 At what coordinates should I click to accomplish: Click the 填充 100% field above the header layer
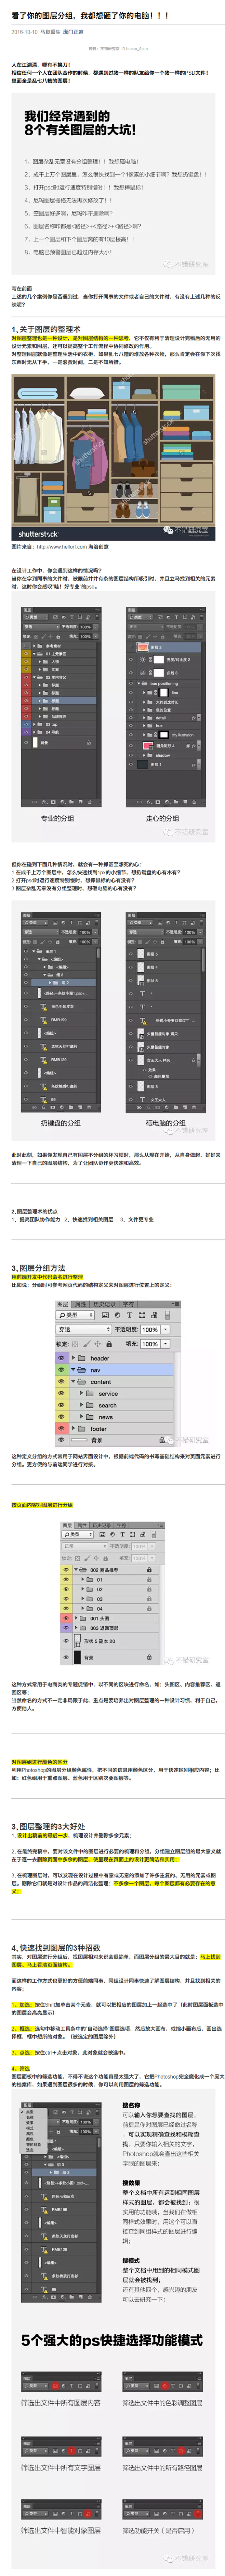[150, 1344]
